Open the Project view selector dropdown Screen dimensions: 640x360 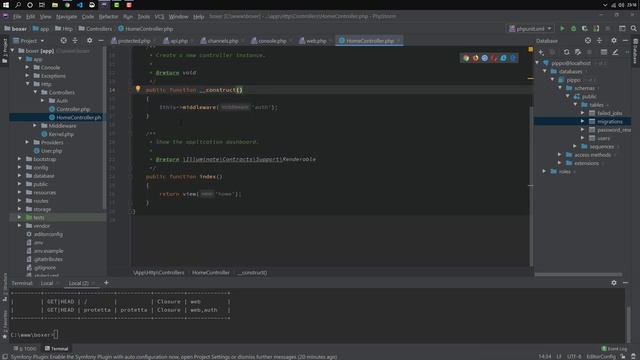click(x=29, y=41)
